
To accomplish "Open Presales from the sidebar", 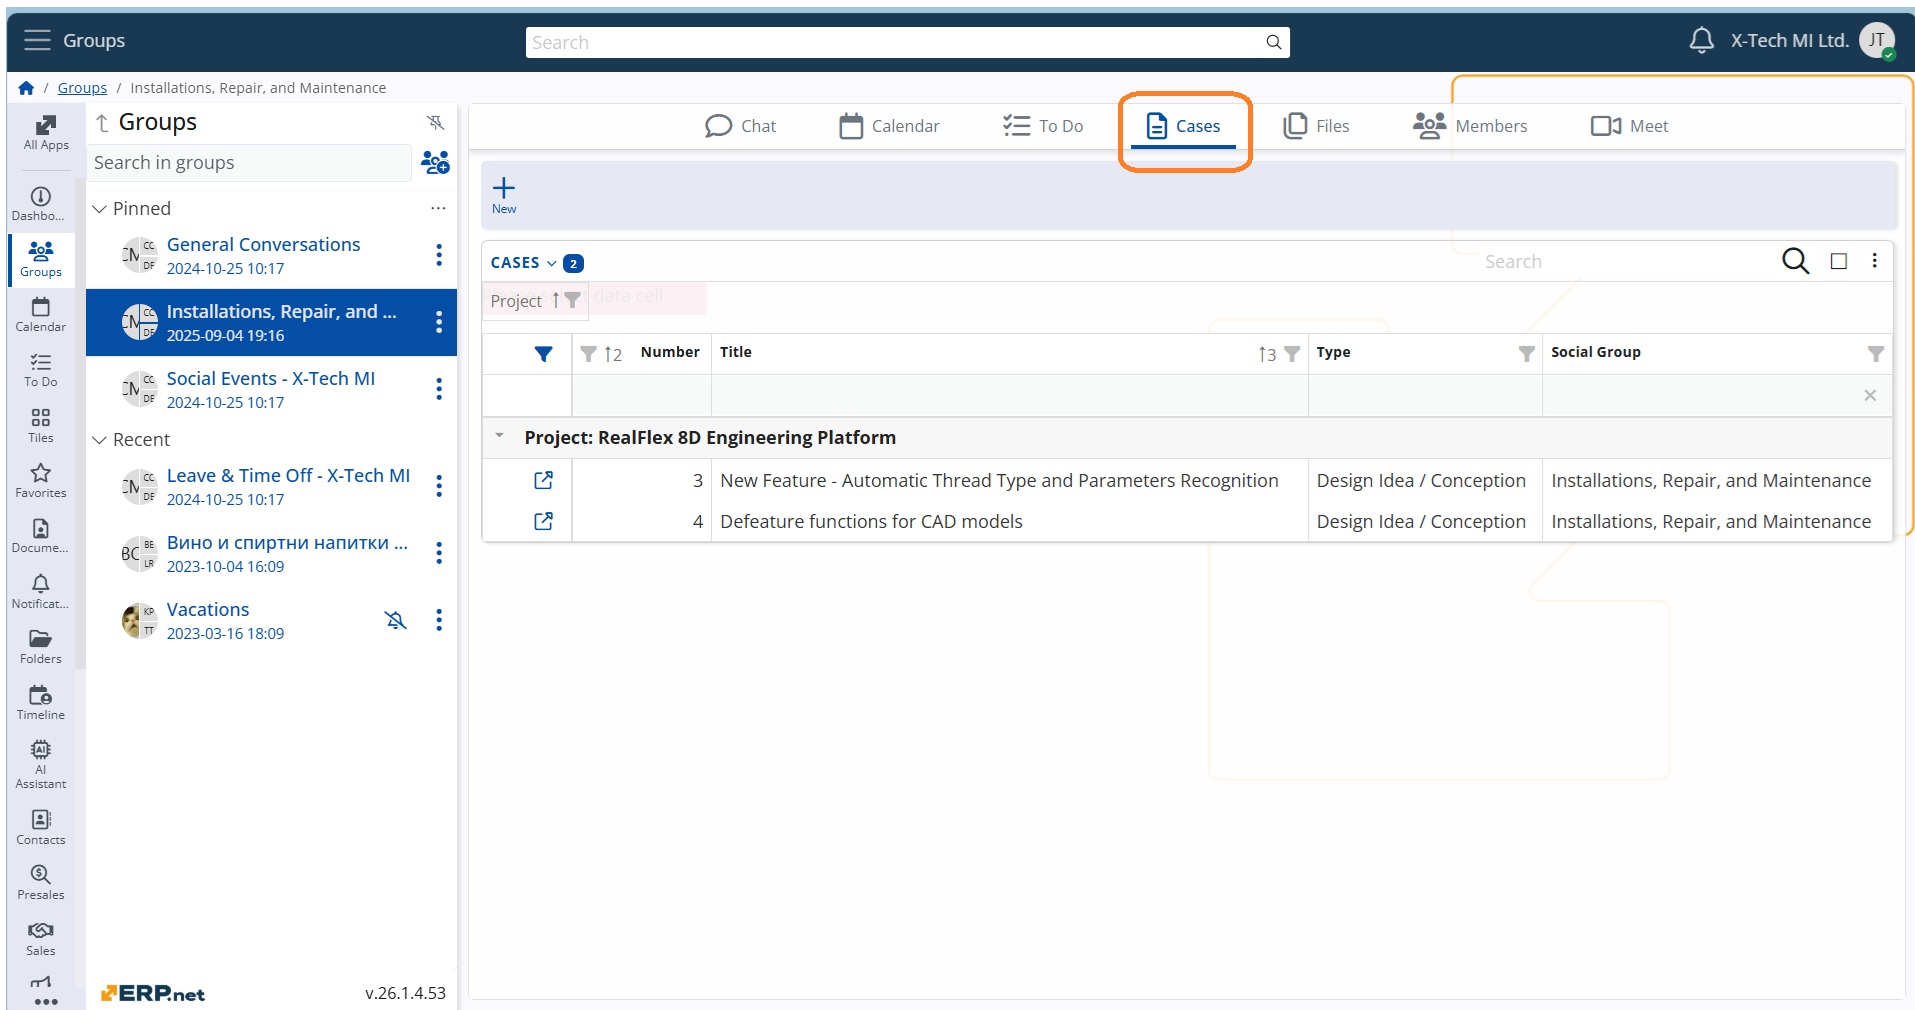I will [x=41, y=883].
